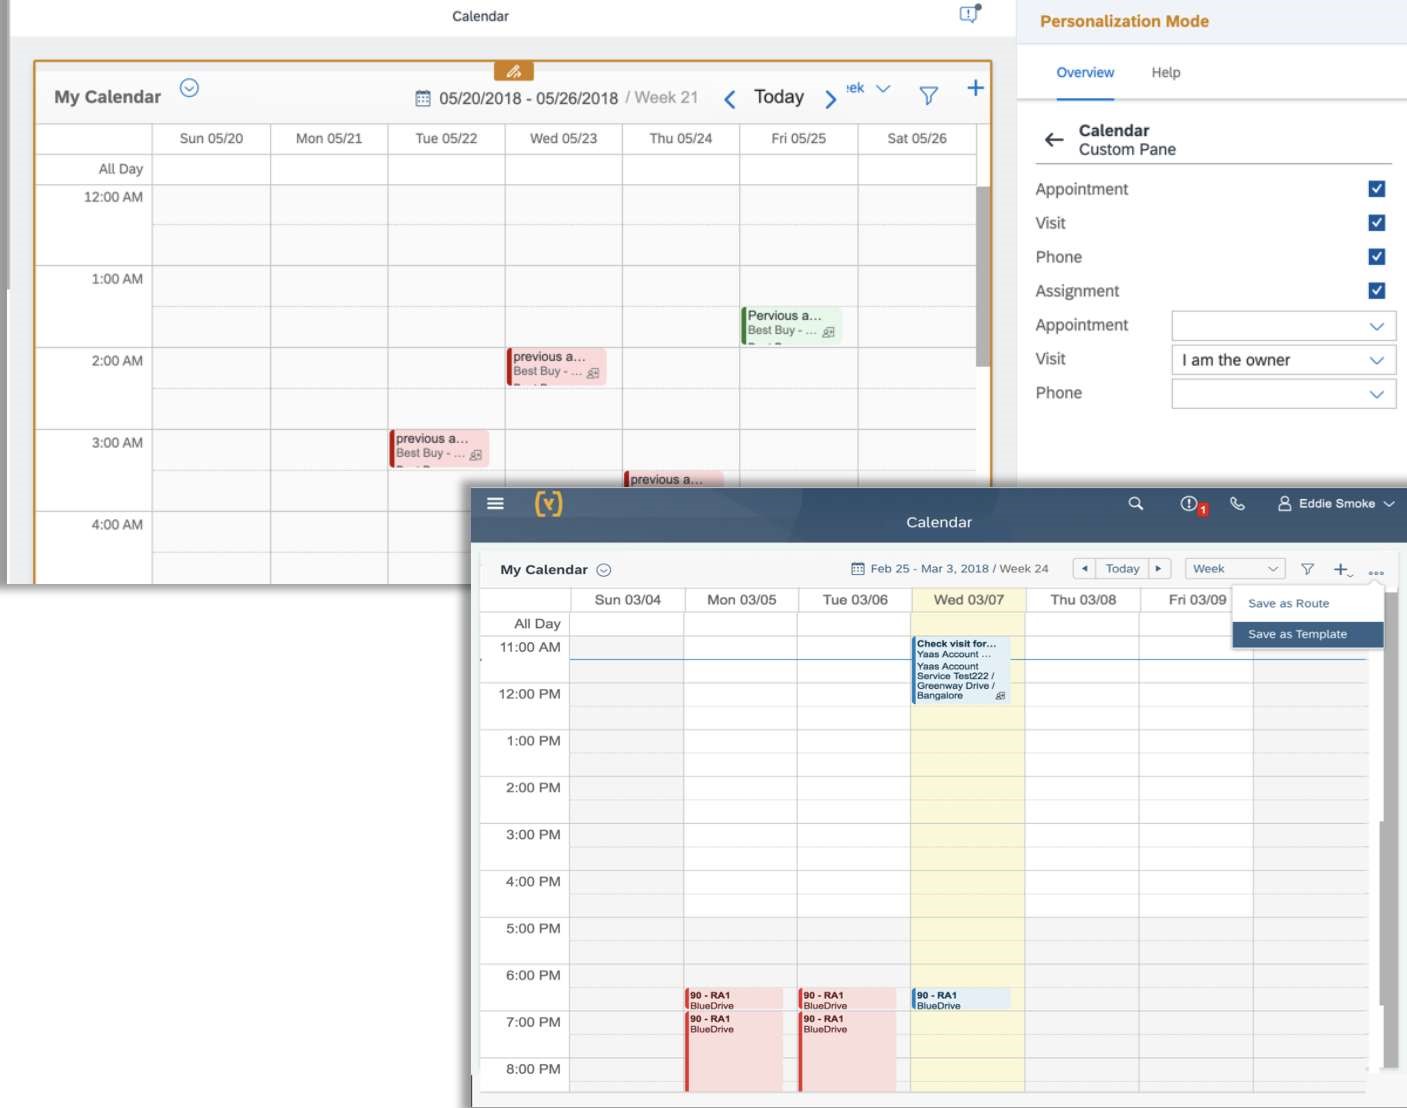1407x1108 pixels.
Task: Choose Save as Route from the menu
Action: click(x=1289, y=603)
